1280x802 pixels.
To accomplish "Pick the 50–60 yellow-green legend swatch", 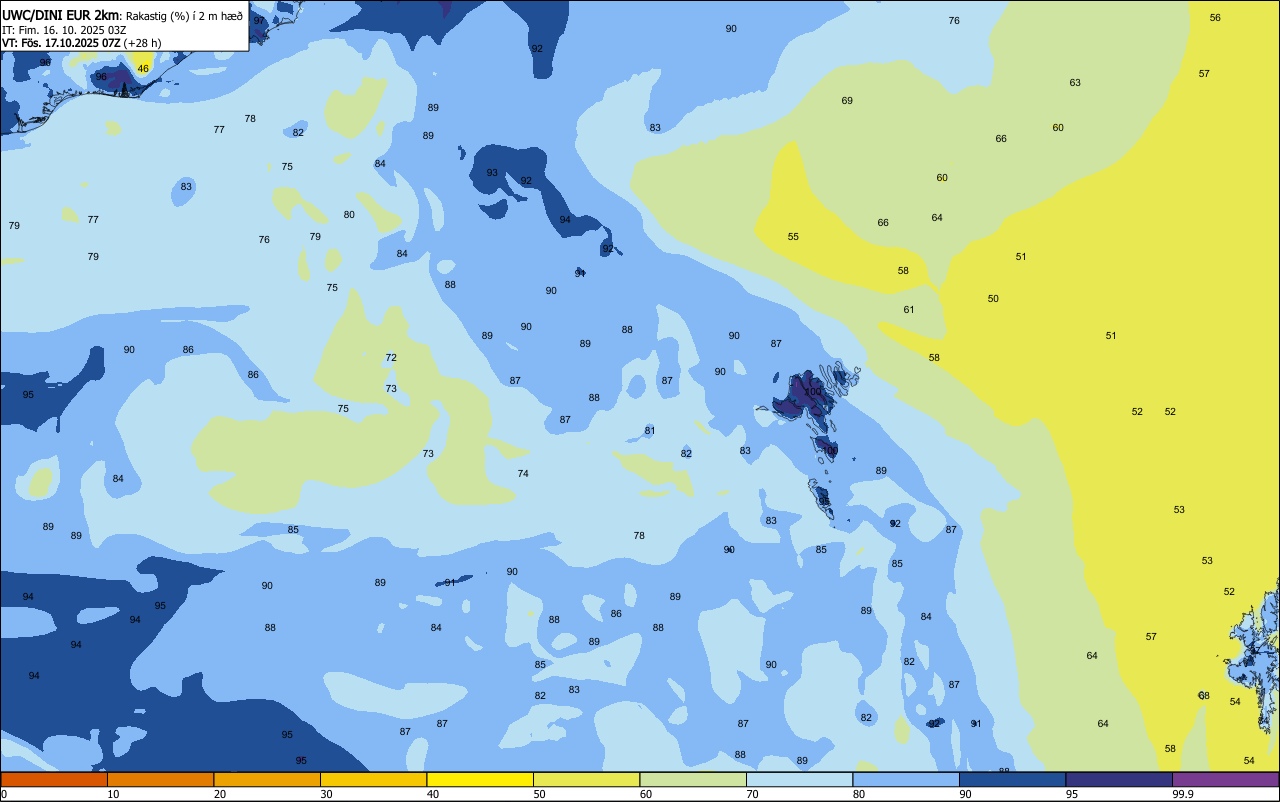I will (x=586, y=779).
